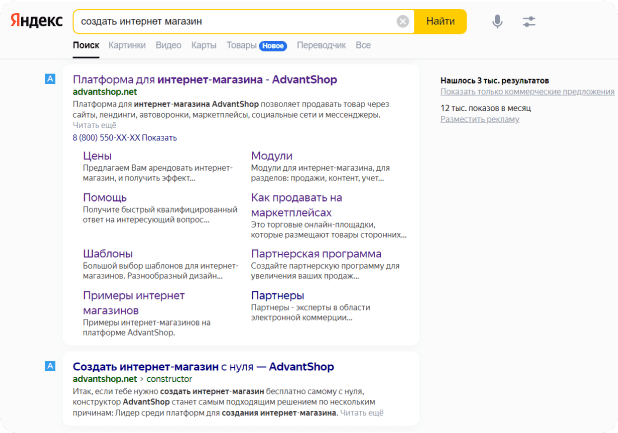Click the Нашлось 3 тыс. результатов text
Screen dimensions: 618x433
(x=495, y=80)
